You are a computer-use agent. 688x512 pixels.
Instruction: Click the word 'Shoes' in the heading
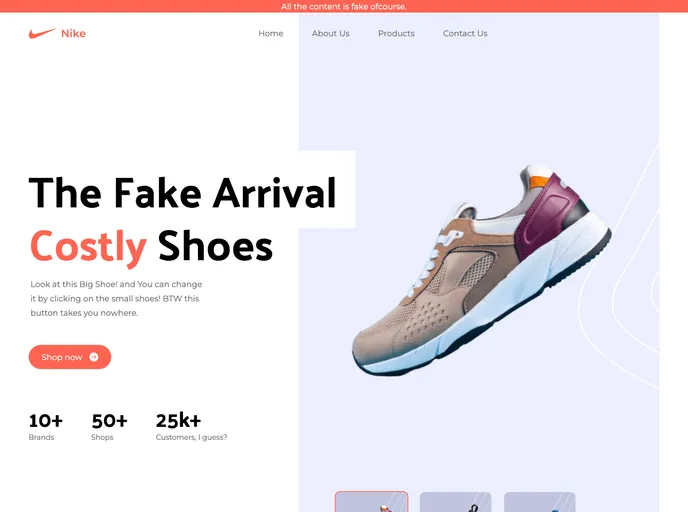point(215,246)
